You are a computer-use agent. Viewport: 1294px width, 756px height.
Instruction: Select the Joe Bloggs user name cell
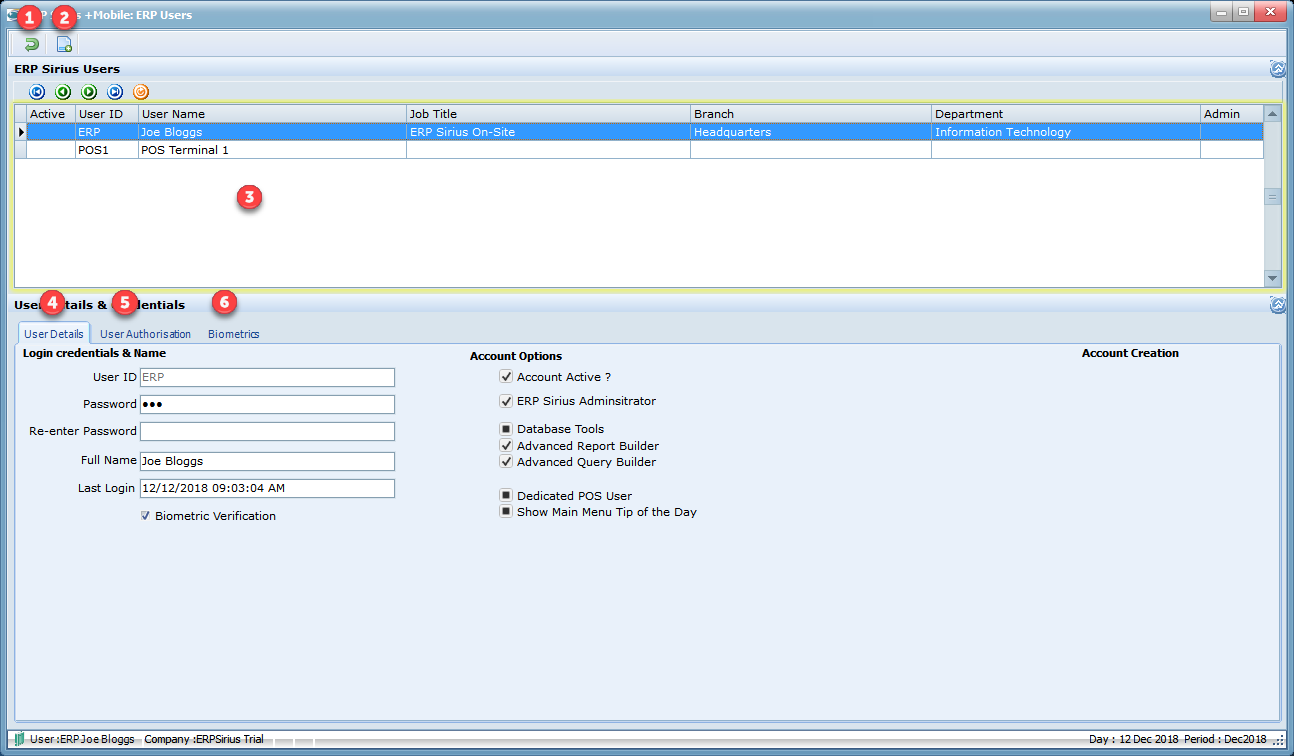click(x=272, y=132)
